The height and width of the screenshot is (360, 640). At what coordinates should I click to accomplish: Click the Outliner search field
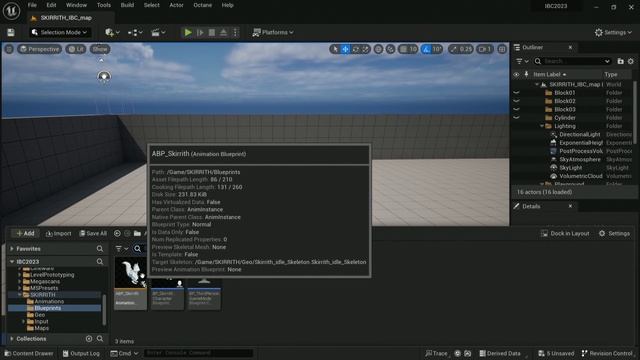click(x=573, y=61)
